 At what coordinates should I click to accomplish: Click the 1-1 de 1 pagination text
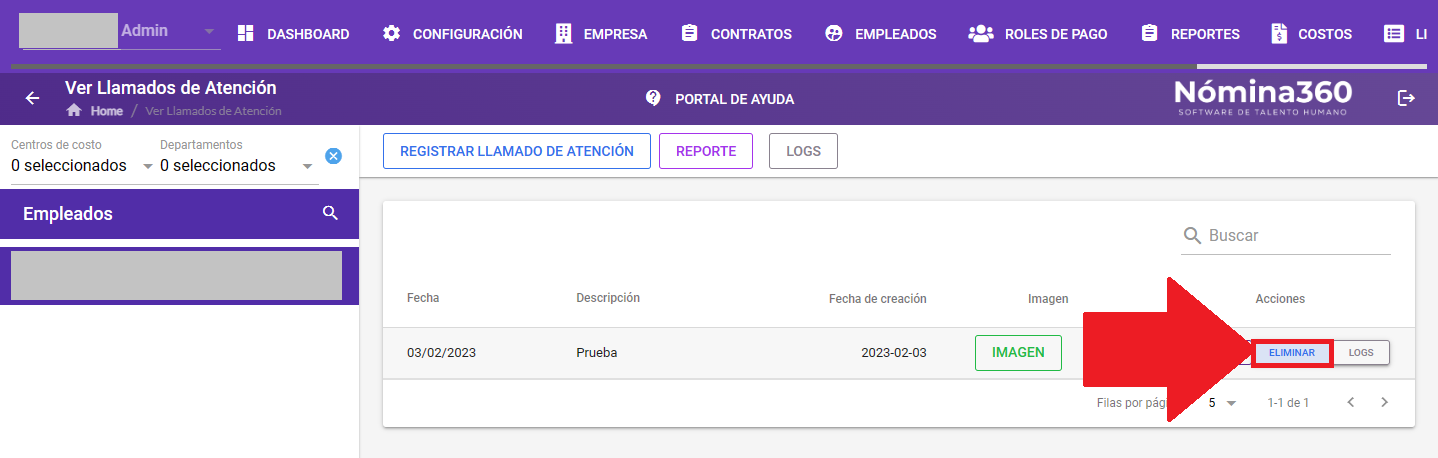(1288, 403)
